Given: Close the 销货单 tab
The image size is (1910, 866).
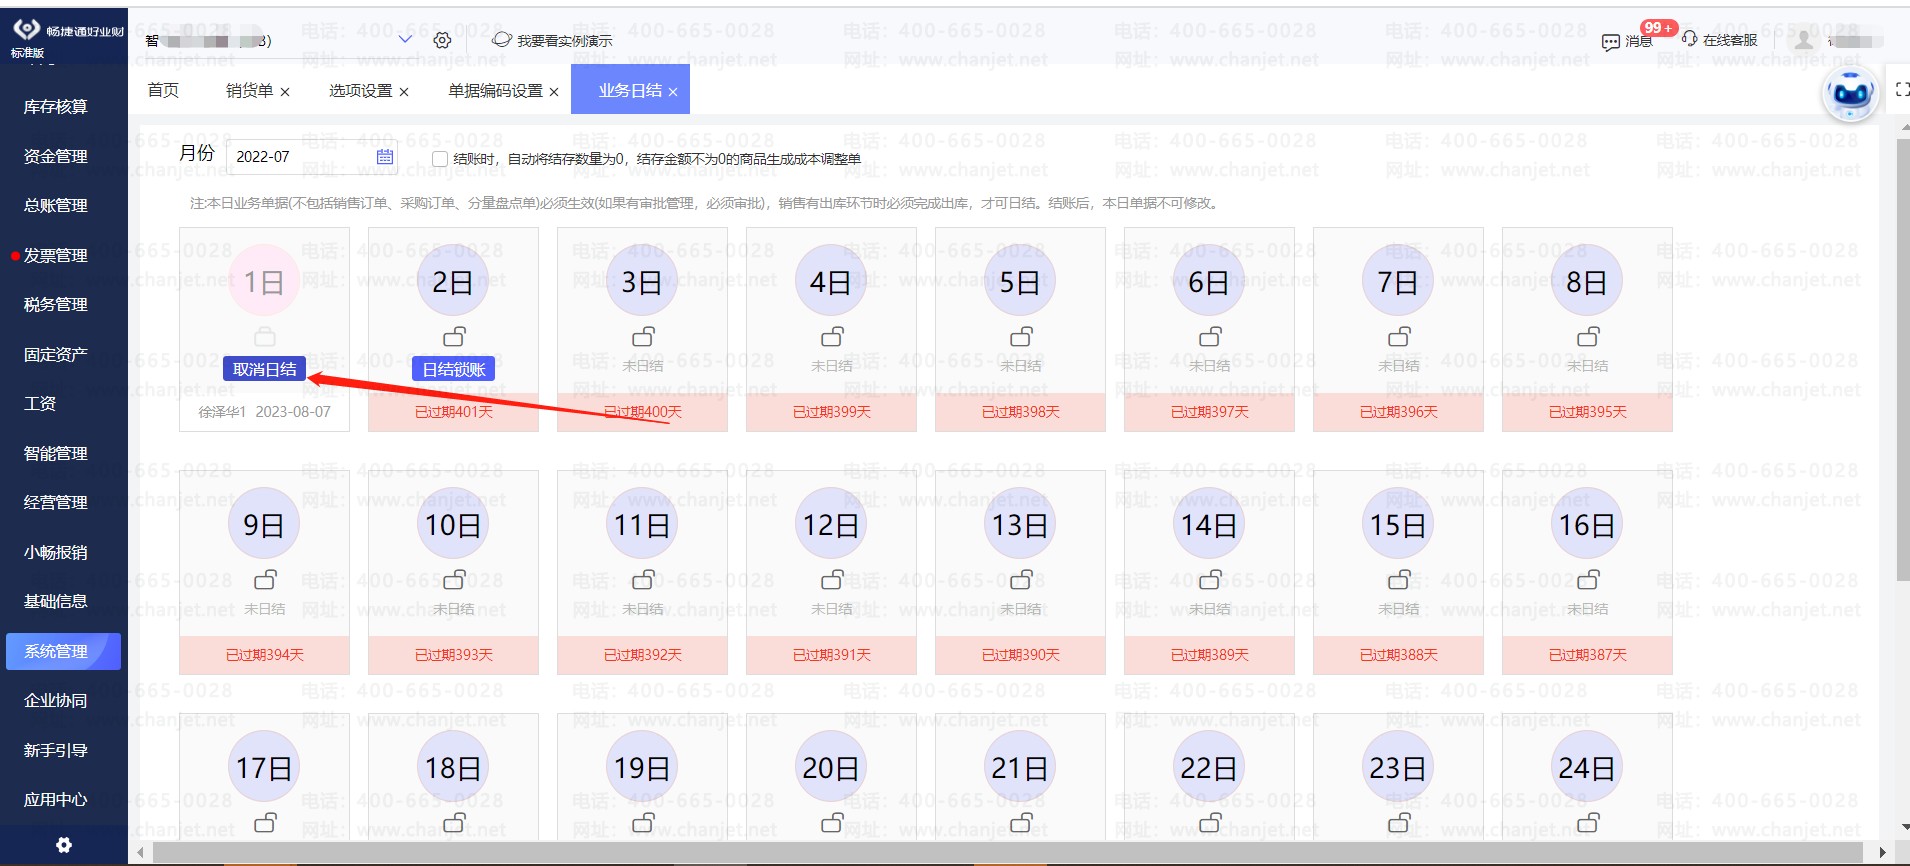Looking at the screenshot, I should click(x=285, y=92).
